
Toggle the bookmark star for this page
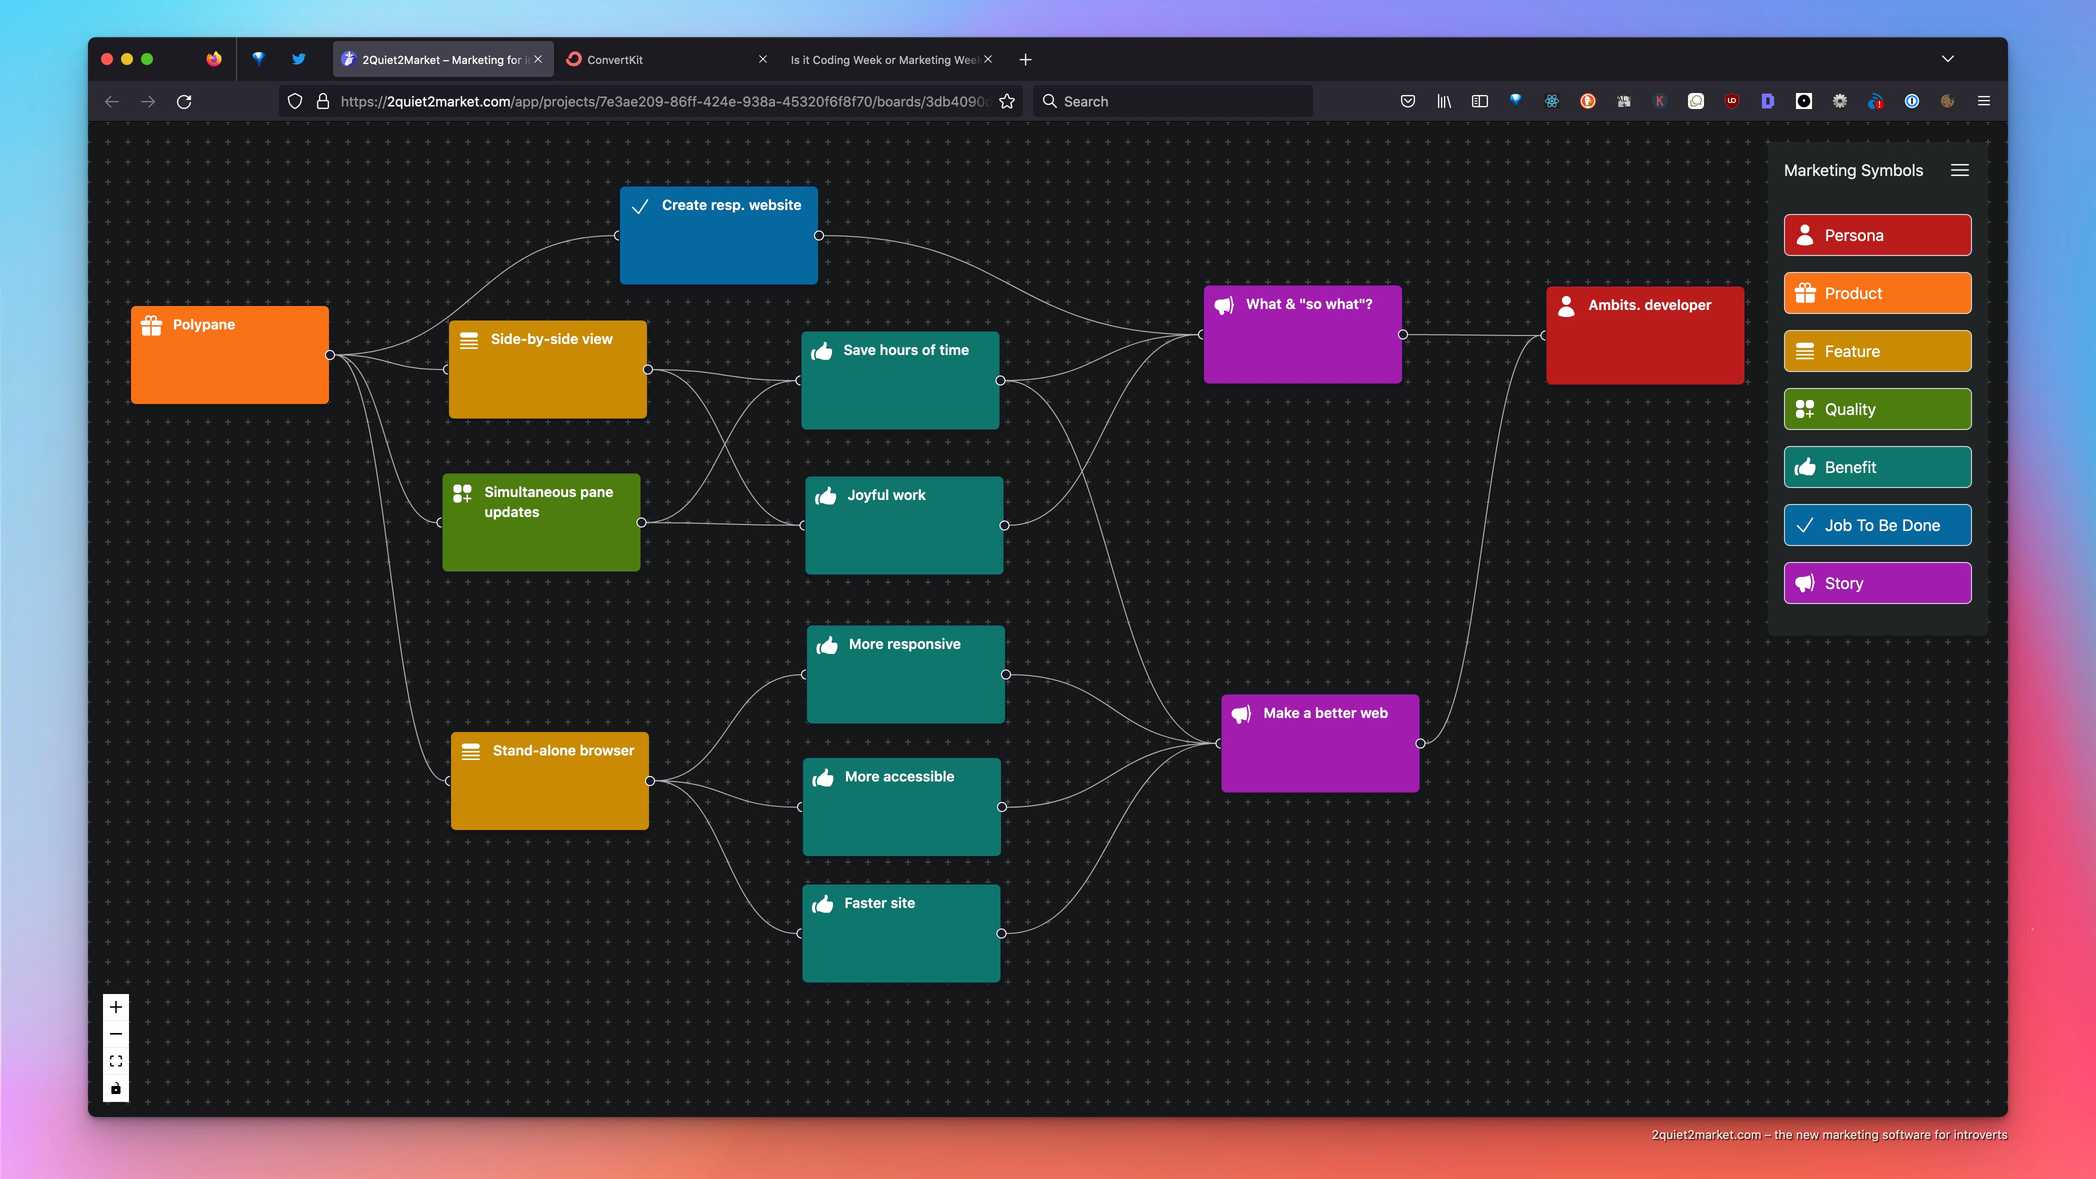1007,101
